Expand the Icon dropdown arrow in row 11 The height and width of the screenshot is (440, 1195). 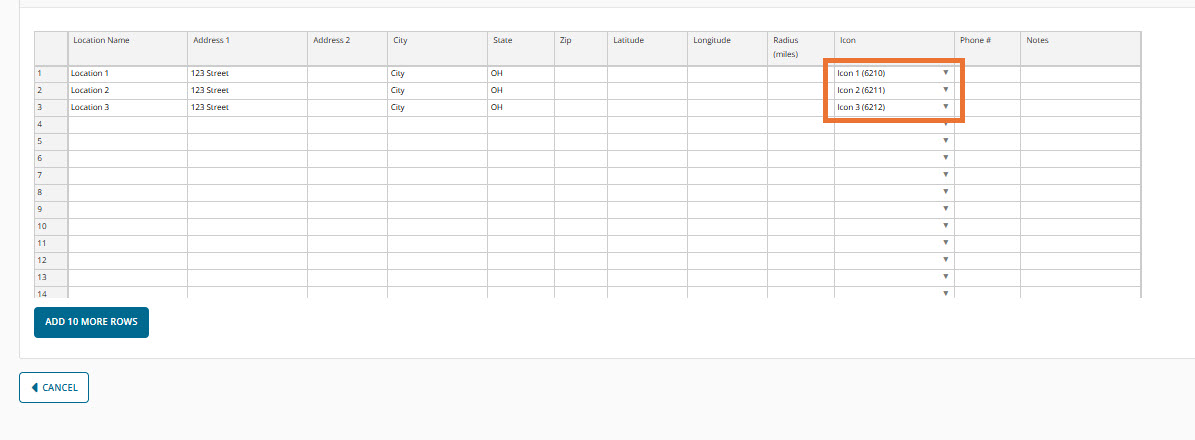pos(945,243)
